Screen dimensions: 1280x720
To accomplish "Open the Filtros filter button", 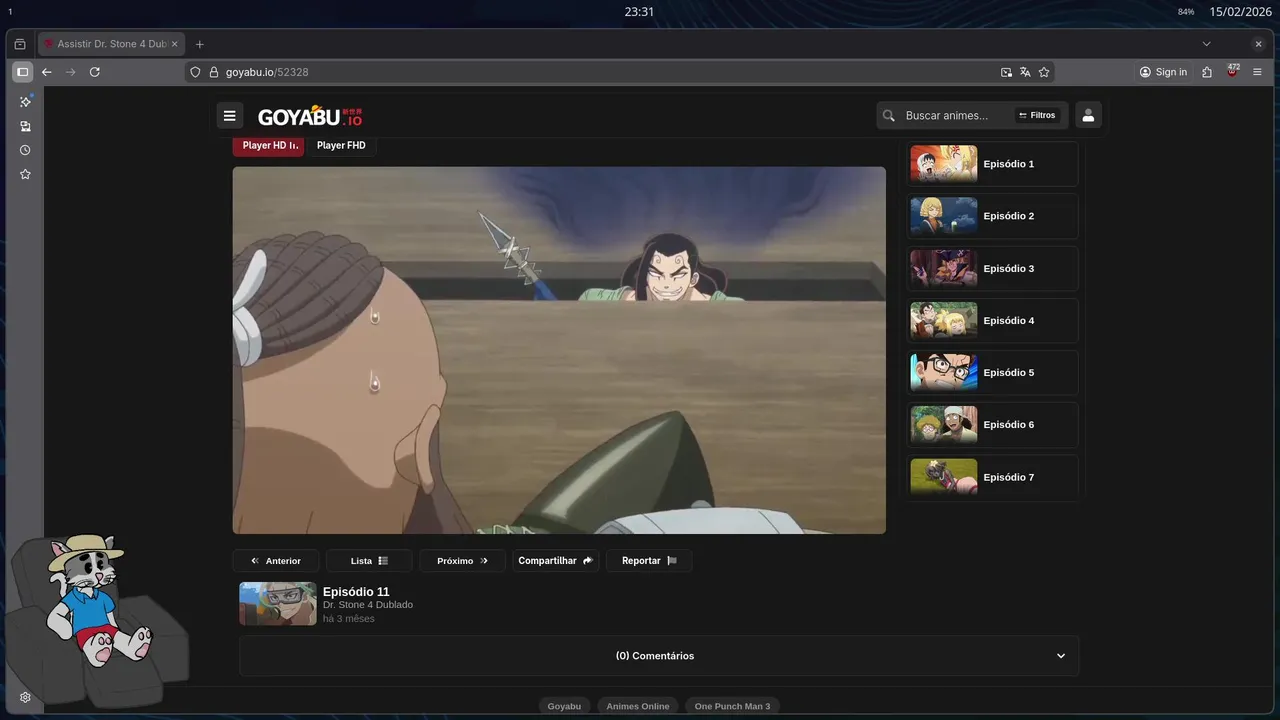I will 1037,115.
